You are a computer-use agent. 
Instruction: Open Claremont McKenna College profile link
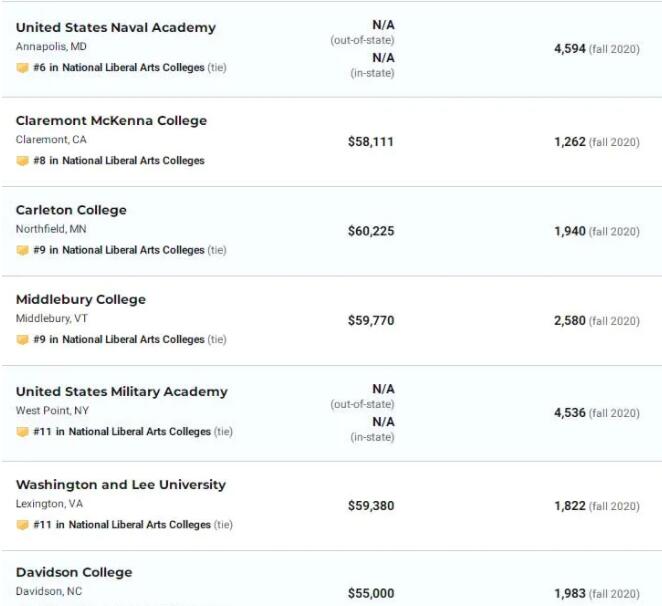[111, 120]
